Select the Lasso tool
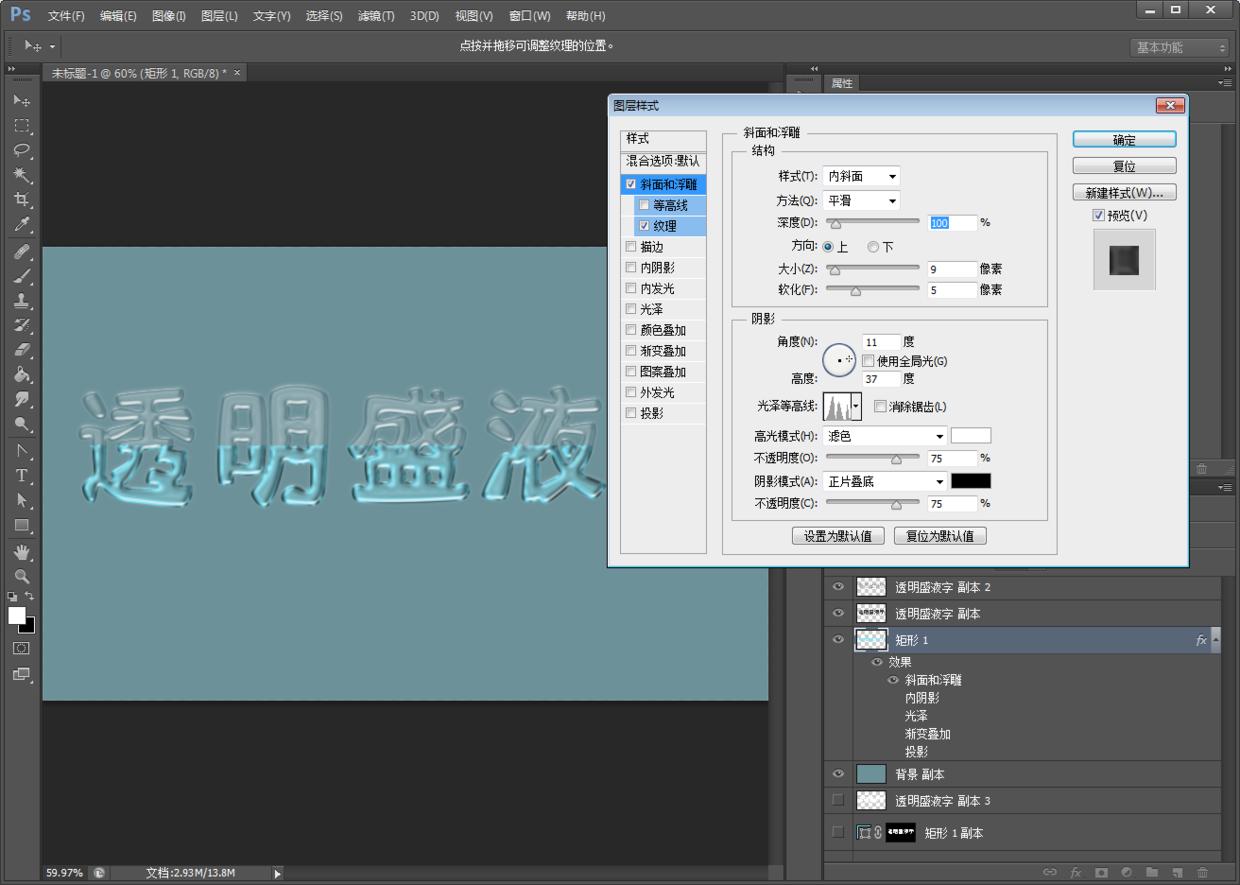1240x885 pixels. [x=21, y=151]
